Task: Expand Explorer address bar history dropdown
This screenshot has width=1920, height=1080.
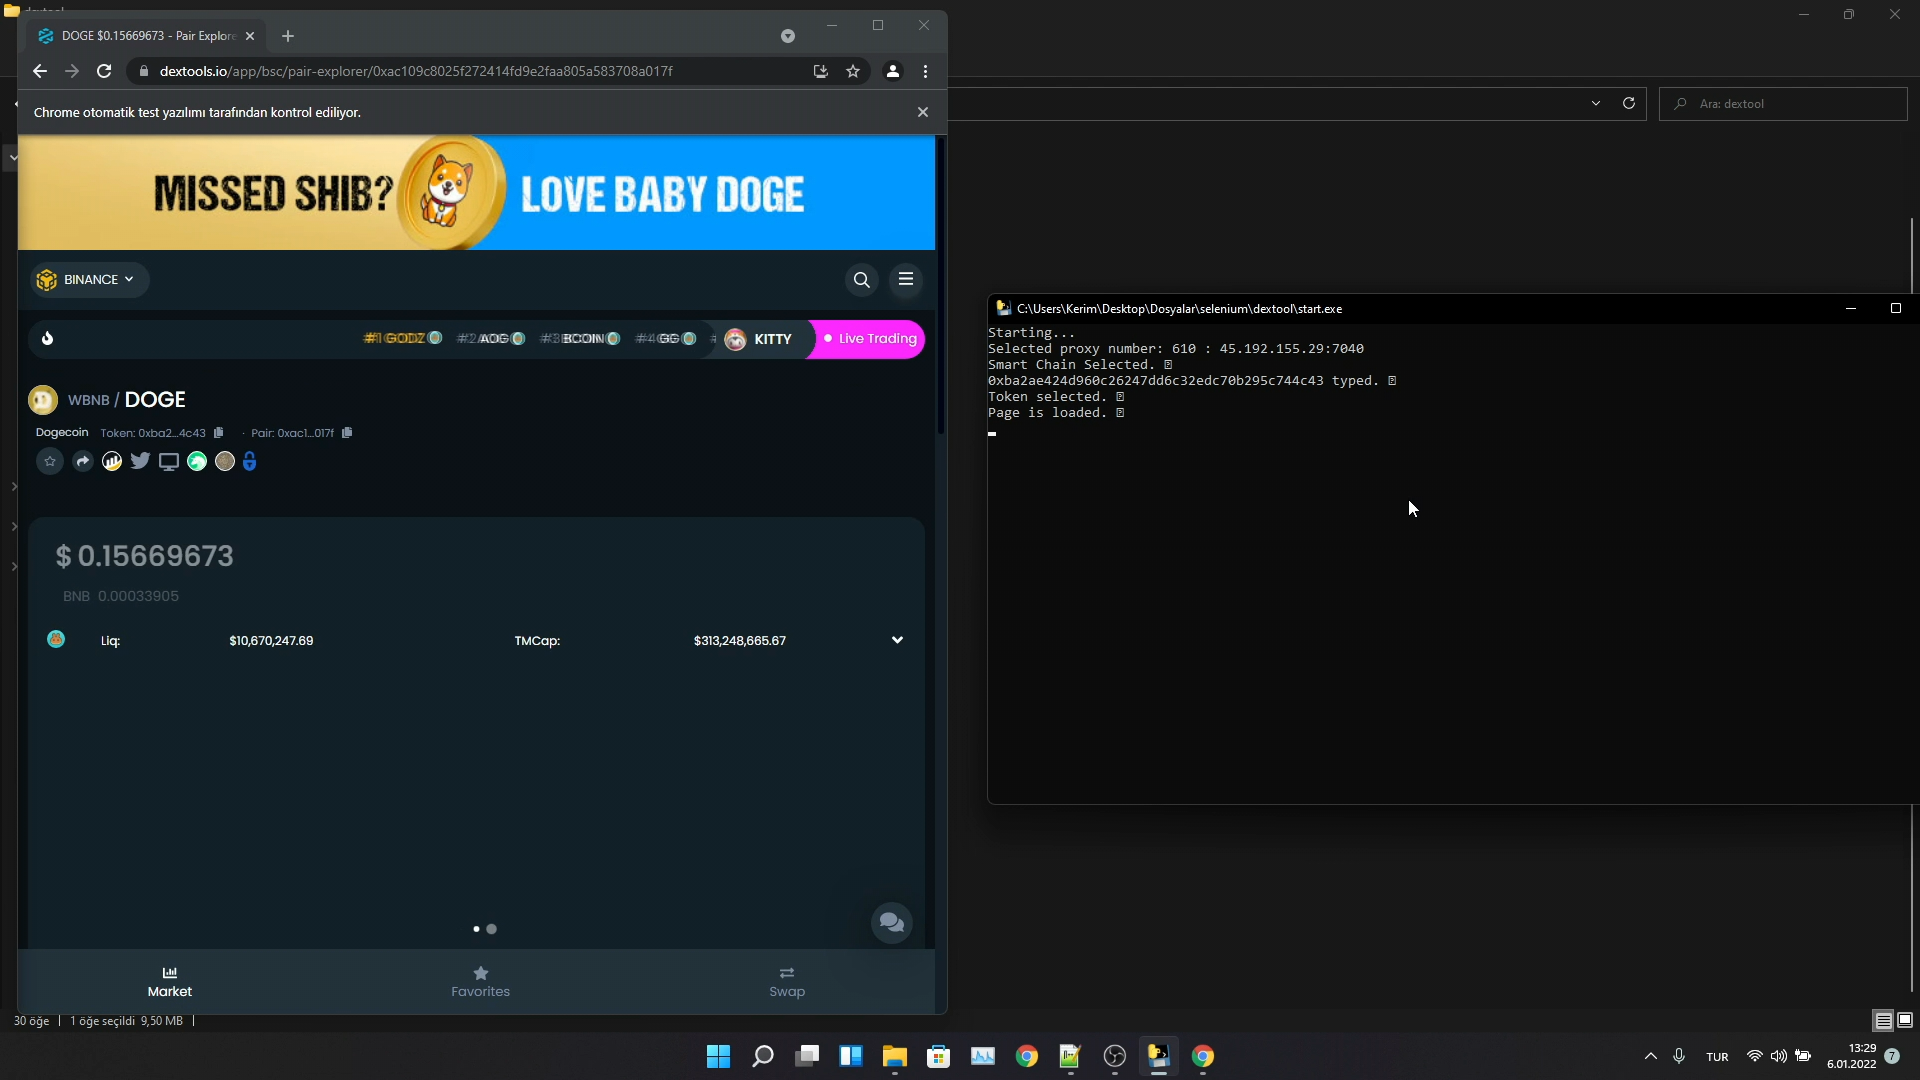Action: pyautogui.click(x=1595, y=103)
